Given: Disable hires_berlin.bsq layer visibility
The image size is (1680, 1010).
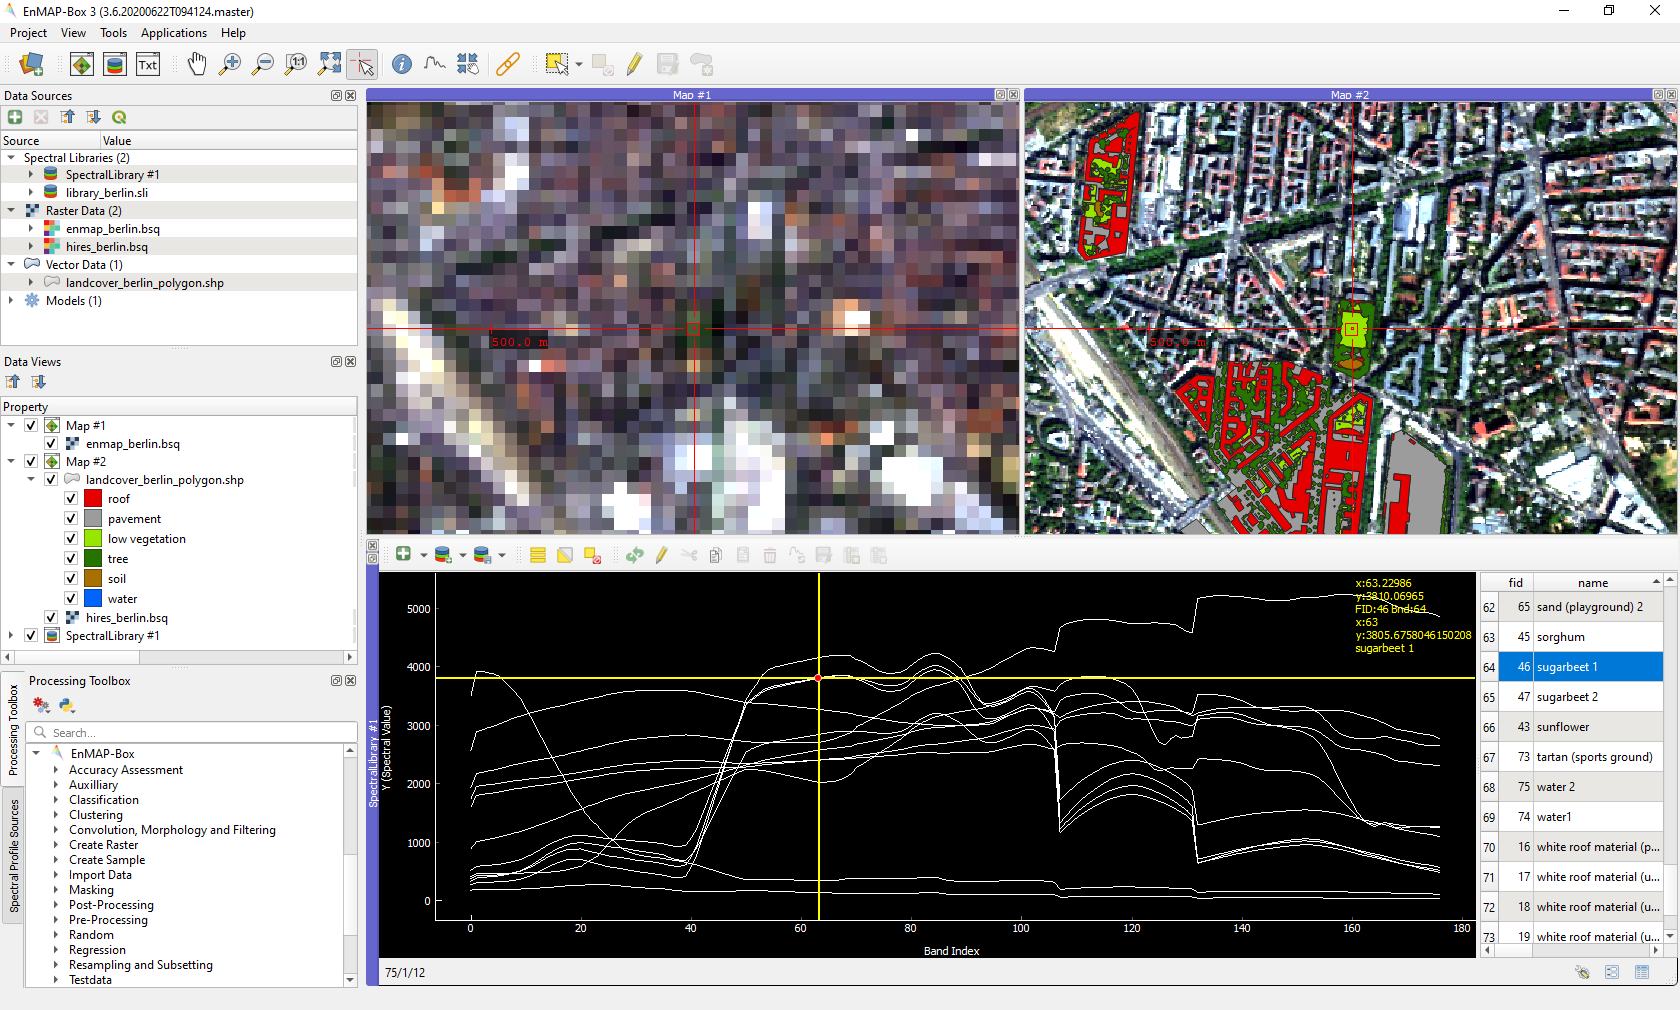Looking at the screenshot, I should [51, 617].
